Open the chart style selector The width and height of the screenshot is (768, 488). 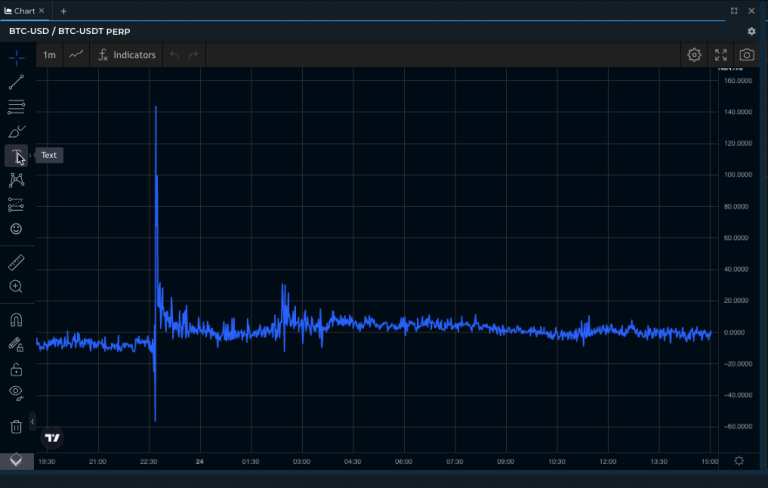point(77,55)
